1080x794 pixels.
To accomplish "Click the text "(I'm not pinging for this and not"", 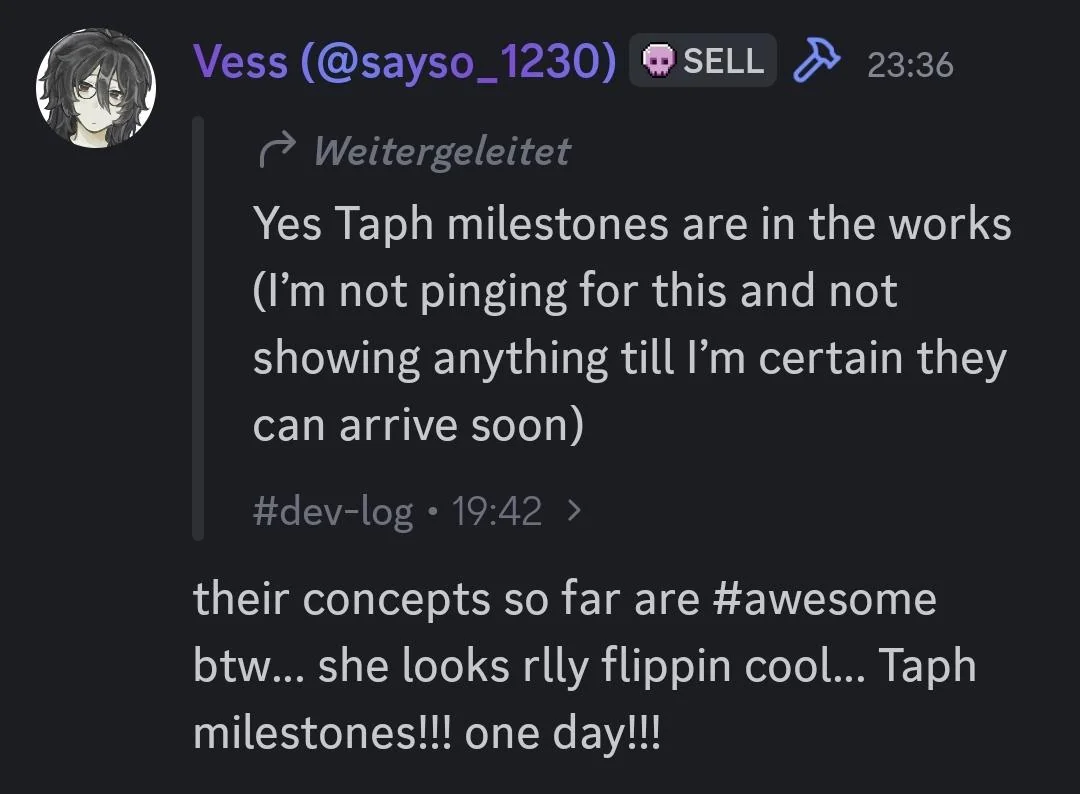I will 575,291.
